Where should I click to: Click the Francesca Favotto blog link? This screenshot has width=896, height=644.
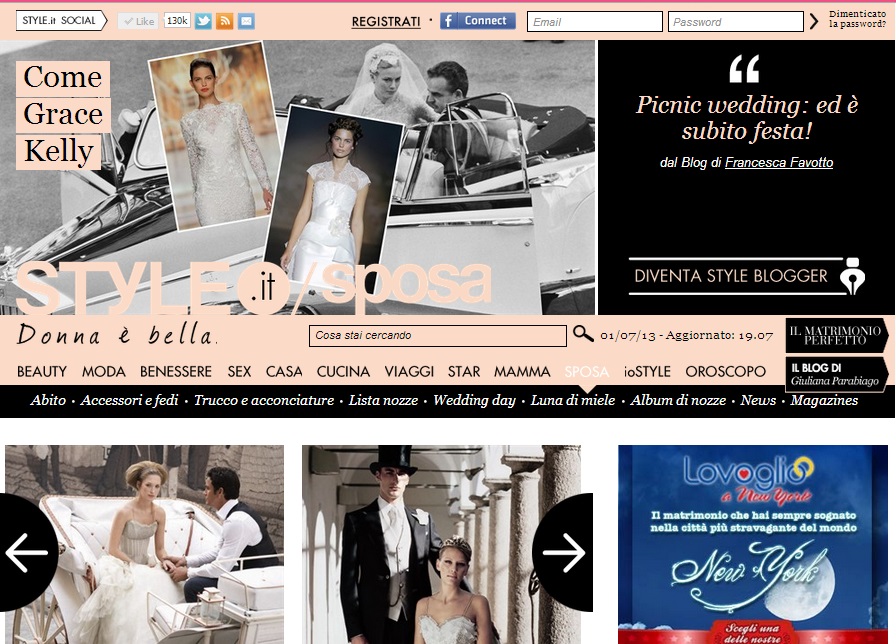778,162
